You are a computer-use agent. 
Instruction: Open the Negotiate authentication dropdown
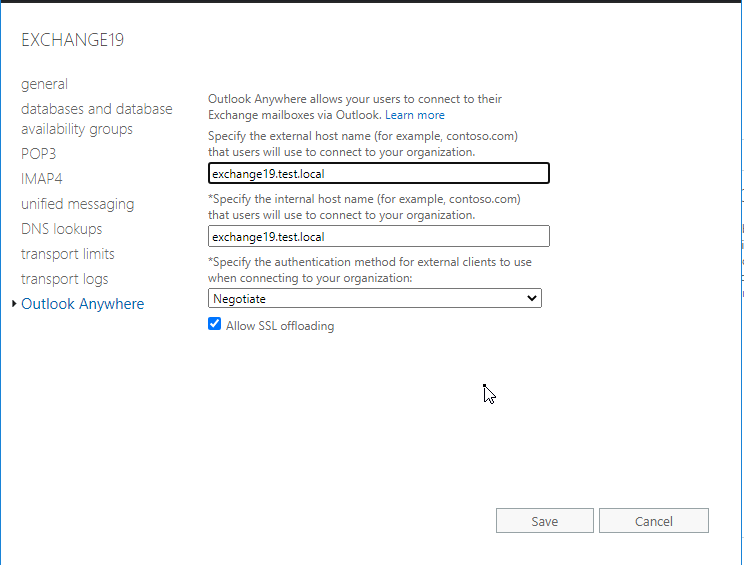pos(375,298)
